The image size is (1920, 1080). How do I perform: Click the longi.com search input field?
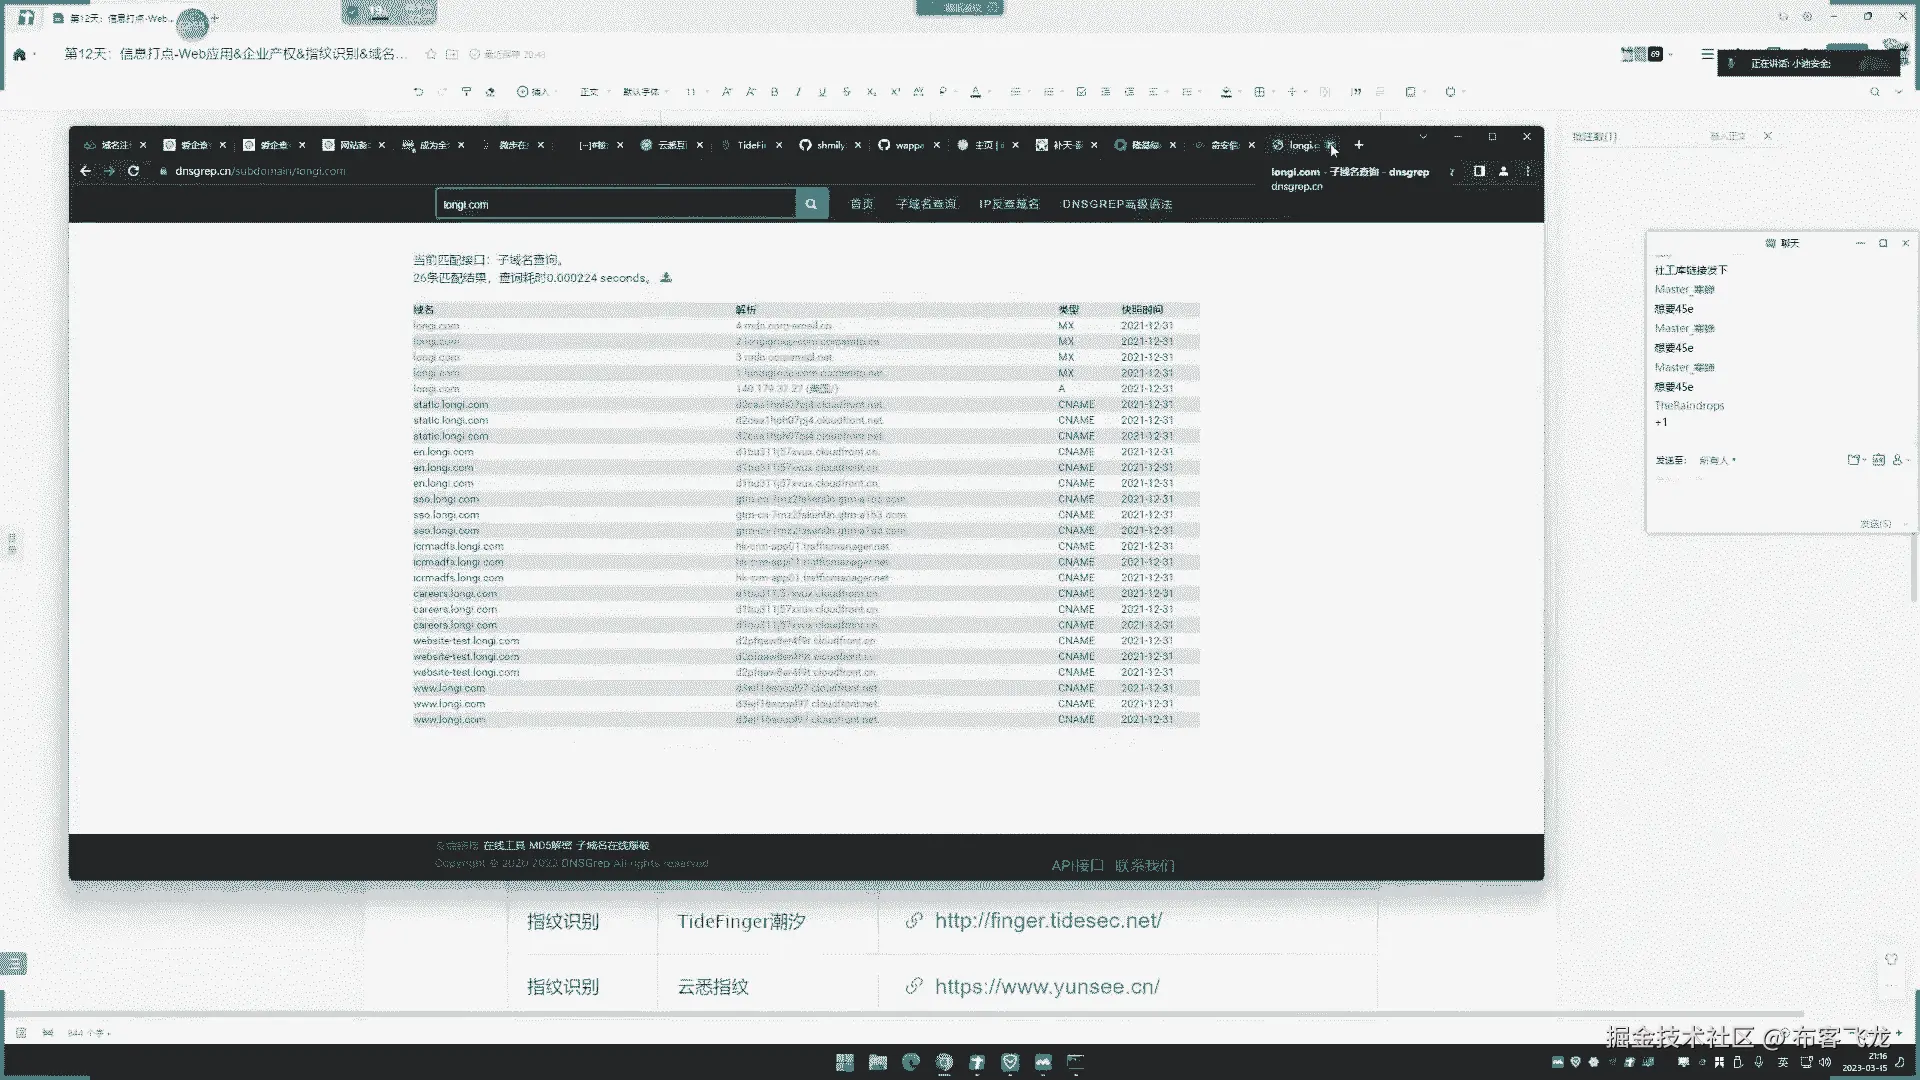pos(615,204)
